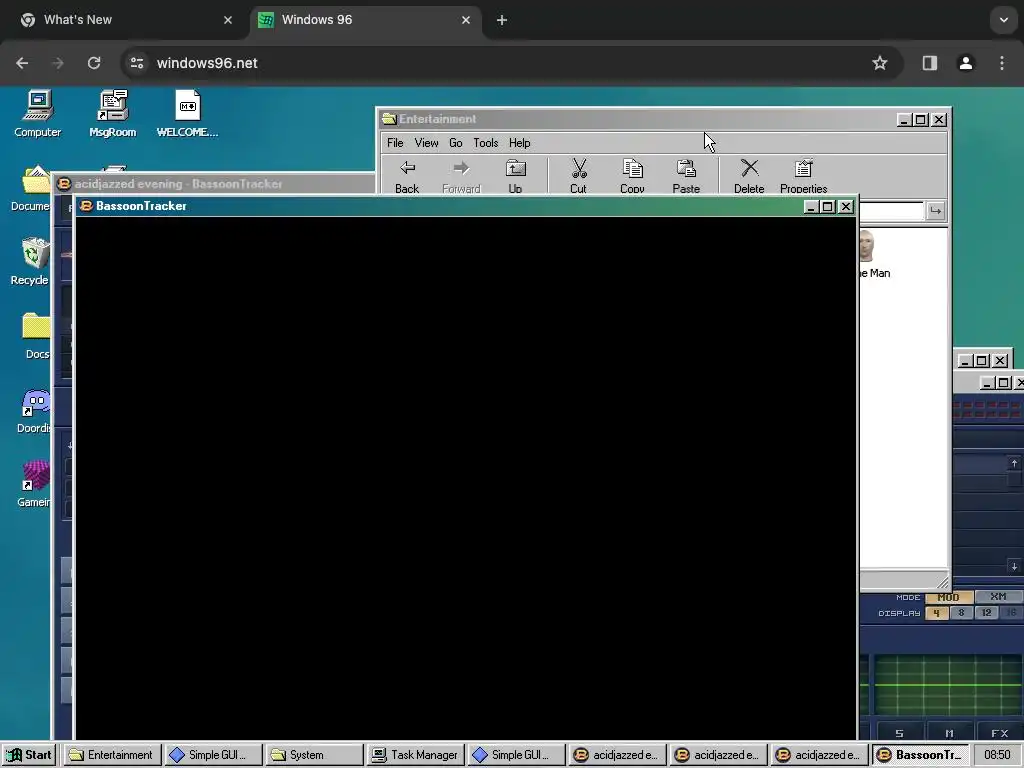Image resolution: width=1024 pixels, height=768 pixels.
Task: Click Forward arrow in Entertainment toolbar
Action: tap(461, 176)
